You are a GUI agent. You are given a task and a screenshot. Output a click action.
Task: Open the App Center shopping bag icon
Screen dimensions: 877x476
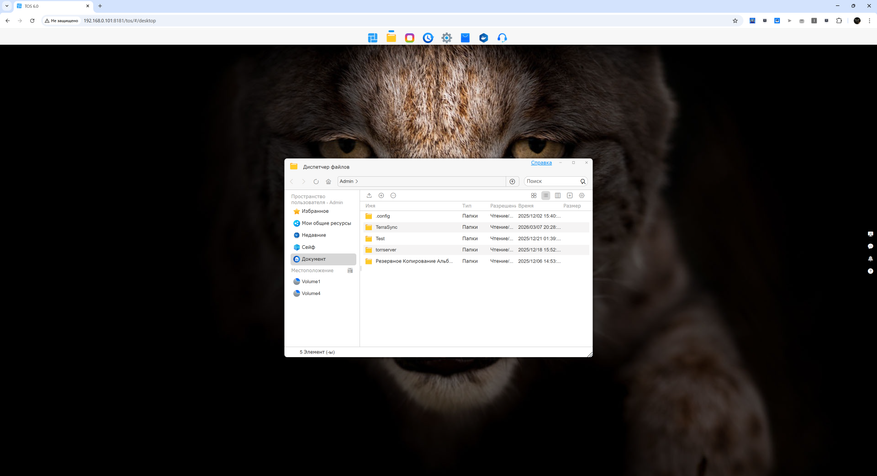(x=465, y=37)
